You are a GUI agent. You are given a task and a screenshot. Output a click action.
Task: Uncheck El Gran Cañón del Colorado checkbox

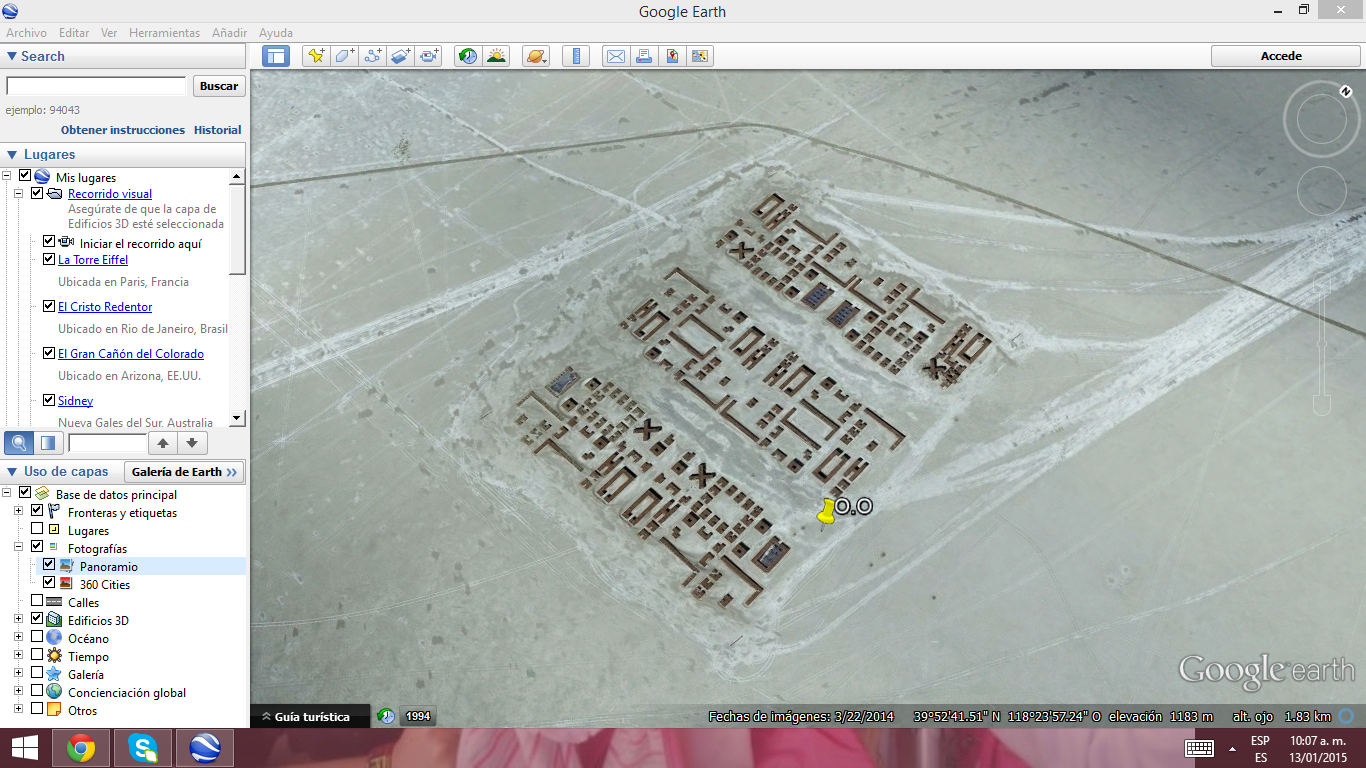click(49, 353)
